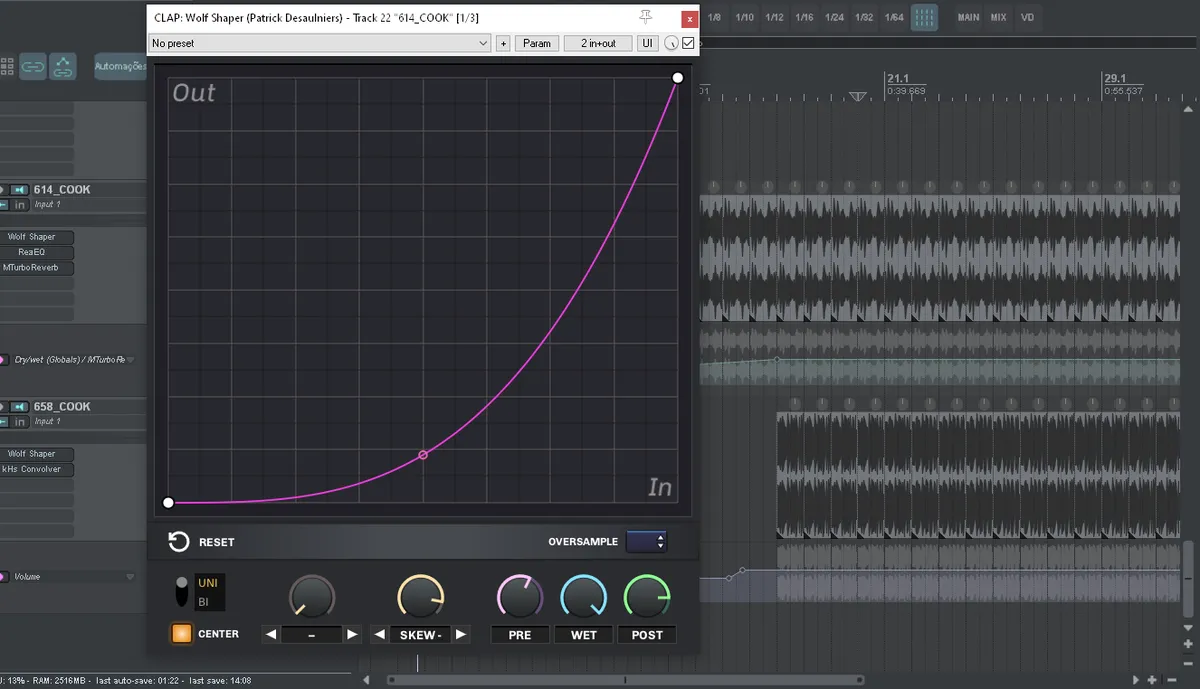Open the OVERSAMPLE selector
The width and height of the screenshot is (1200, 689).
(646, 541)
